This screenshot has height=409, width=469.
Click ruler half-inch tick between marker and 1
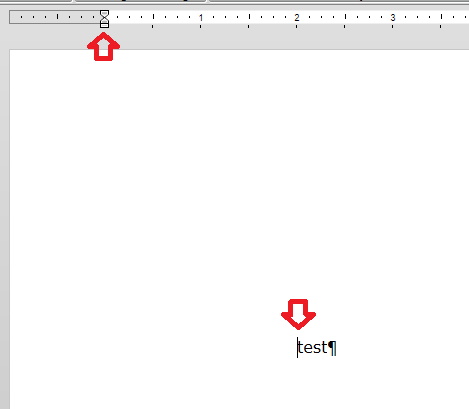pos(153,17)
